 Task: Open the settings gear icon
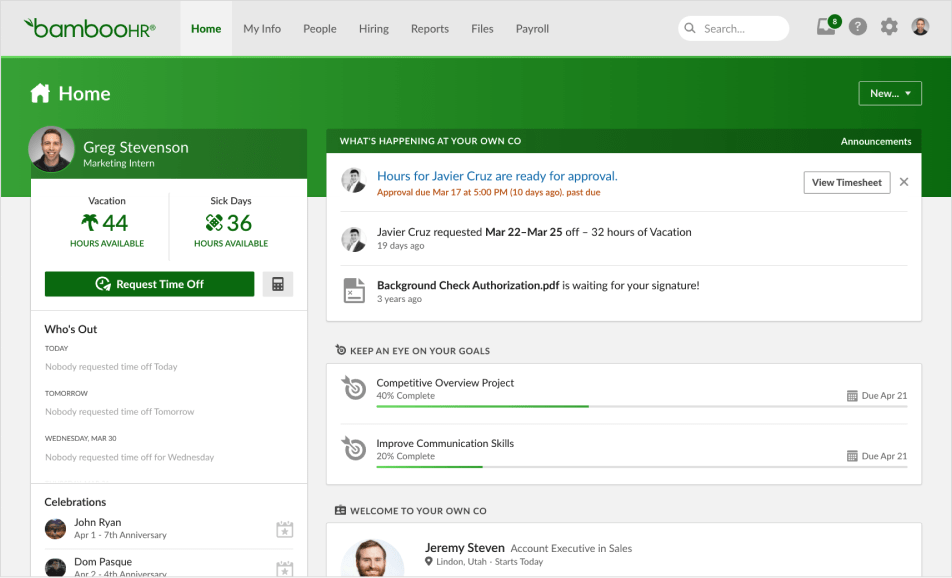tap(889, 28)
